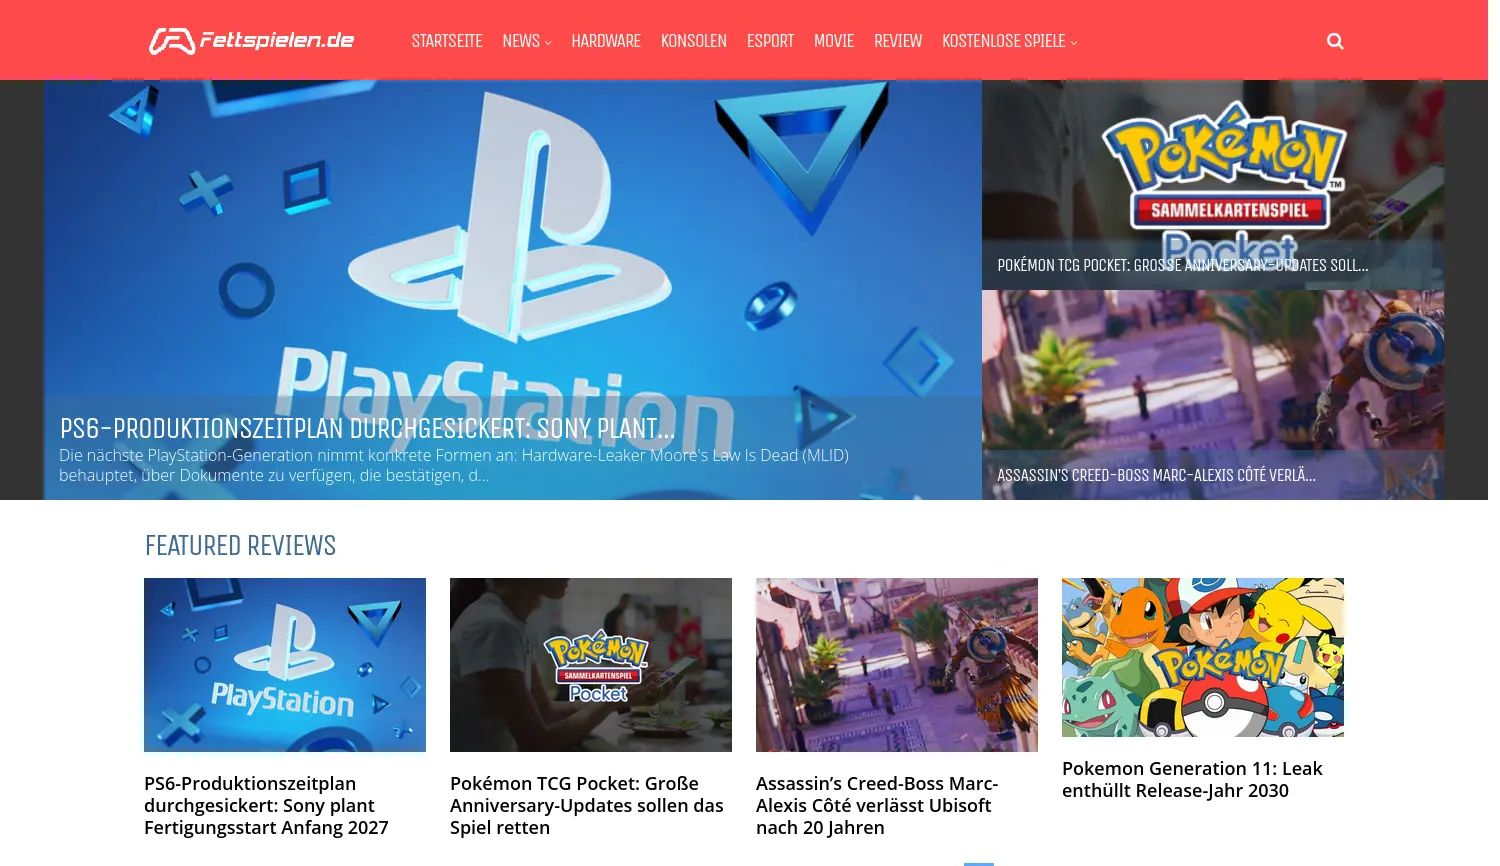Select the Esport menu item
Image resolution: width=1500 pixels, height=866 pixels.
[x=770, y=41]
